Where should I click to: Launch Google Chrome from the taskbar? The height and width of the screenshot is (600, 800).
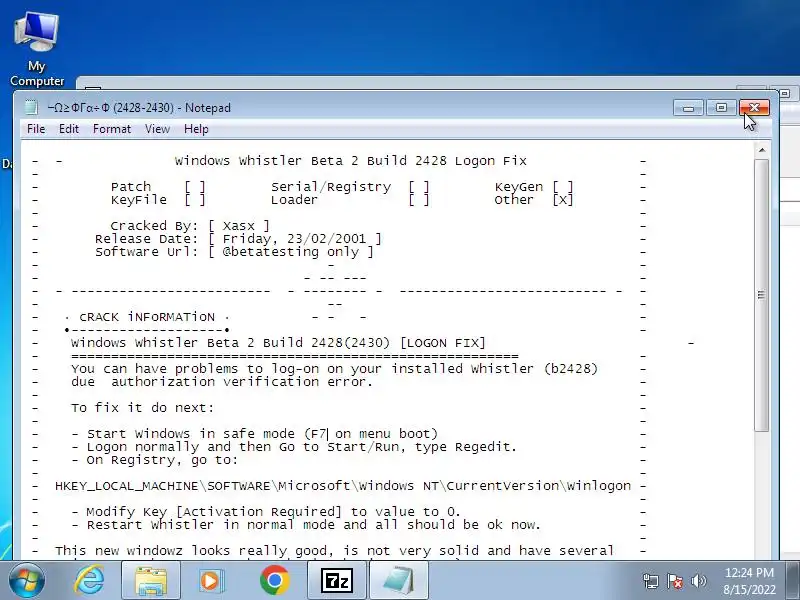pos(274,580)
